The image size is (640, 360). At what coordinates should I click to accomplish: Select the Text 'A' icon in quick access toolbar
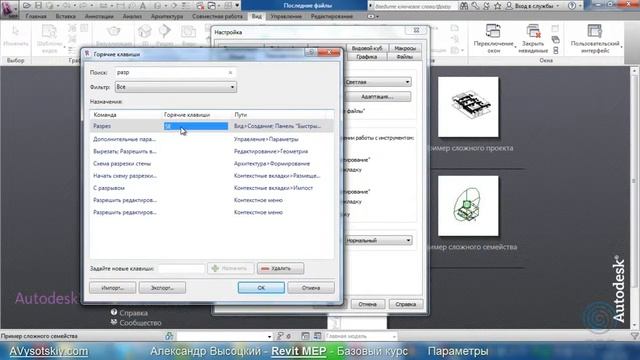coord(143,6)
